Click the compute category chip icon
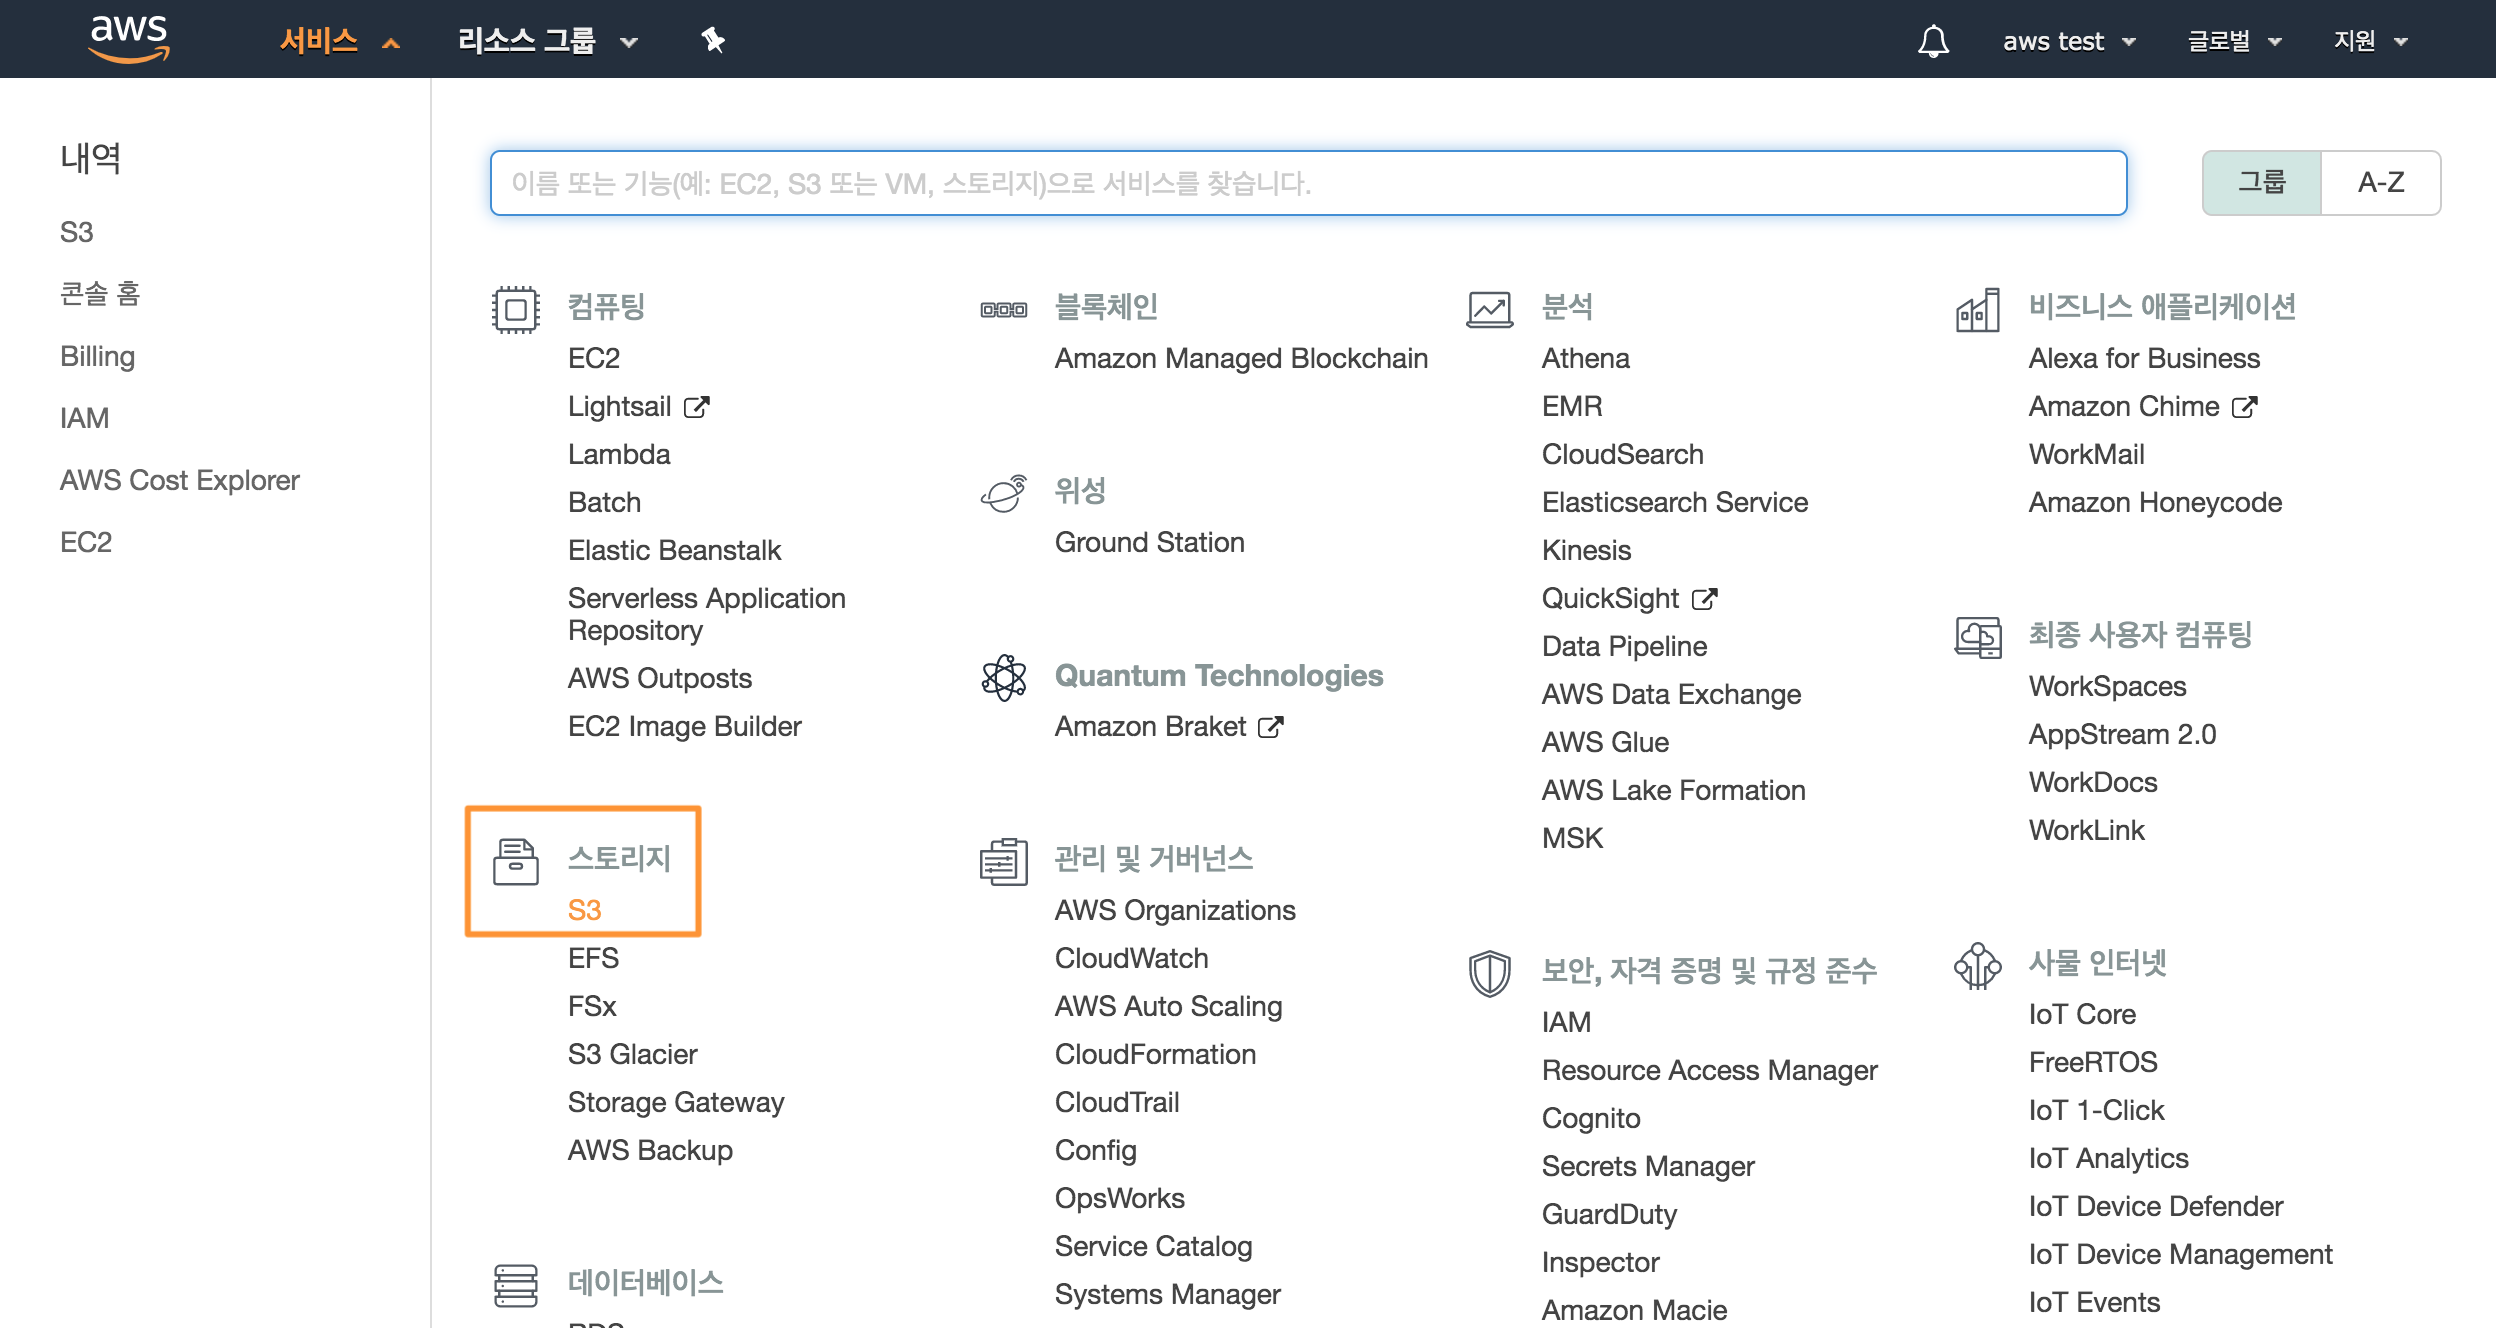The height and width of the screenshot is (1328, 2496). point(515,309)
